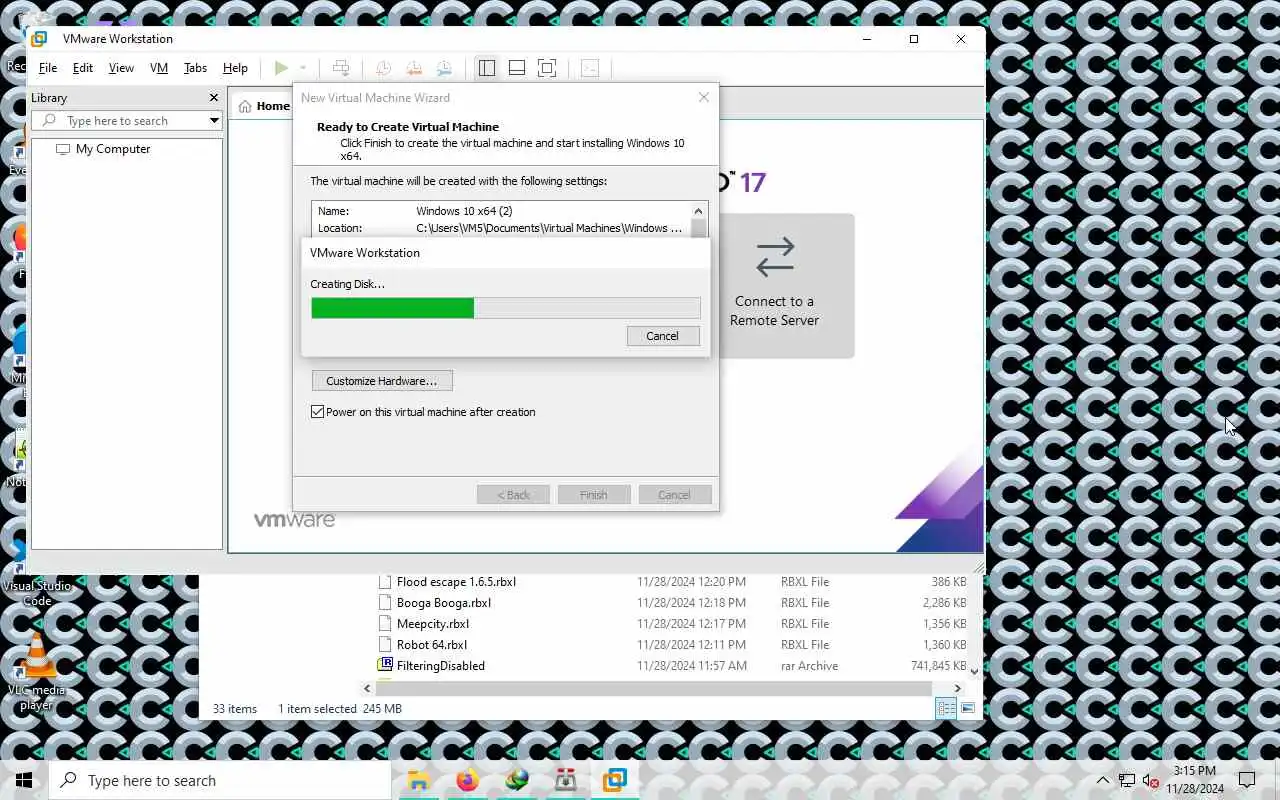Click the Take Snapshot toolbar icon
The image size is (1280, 800).
(x=383, y=68)
